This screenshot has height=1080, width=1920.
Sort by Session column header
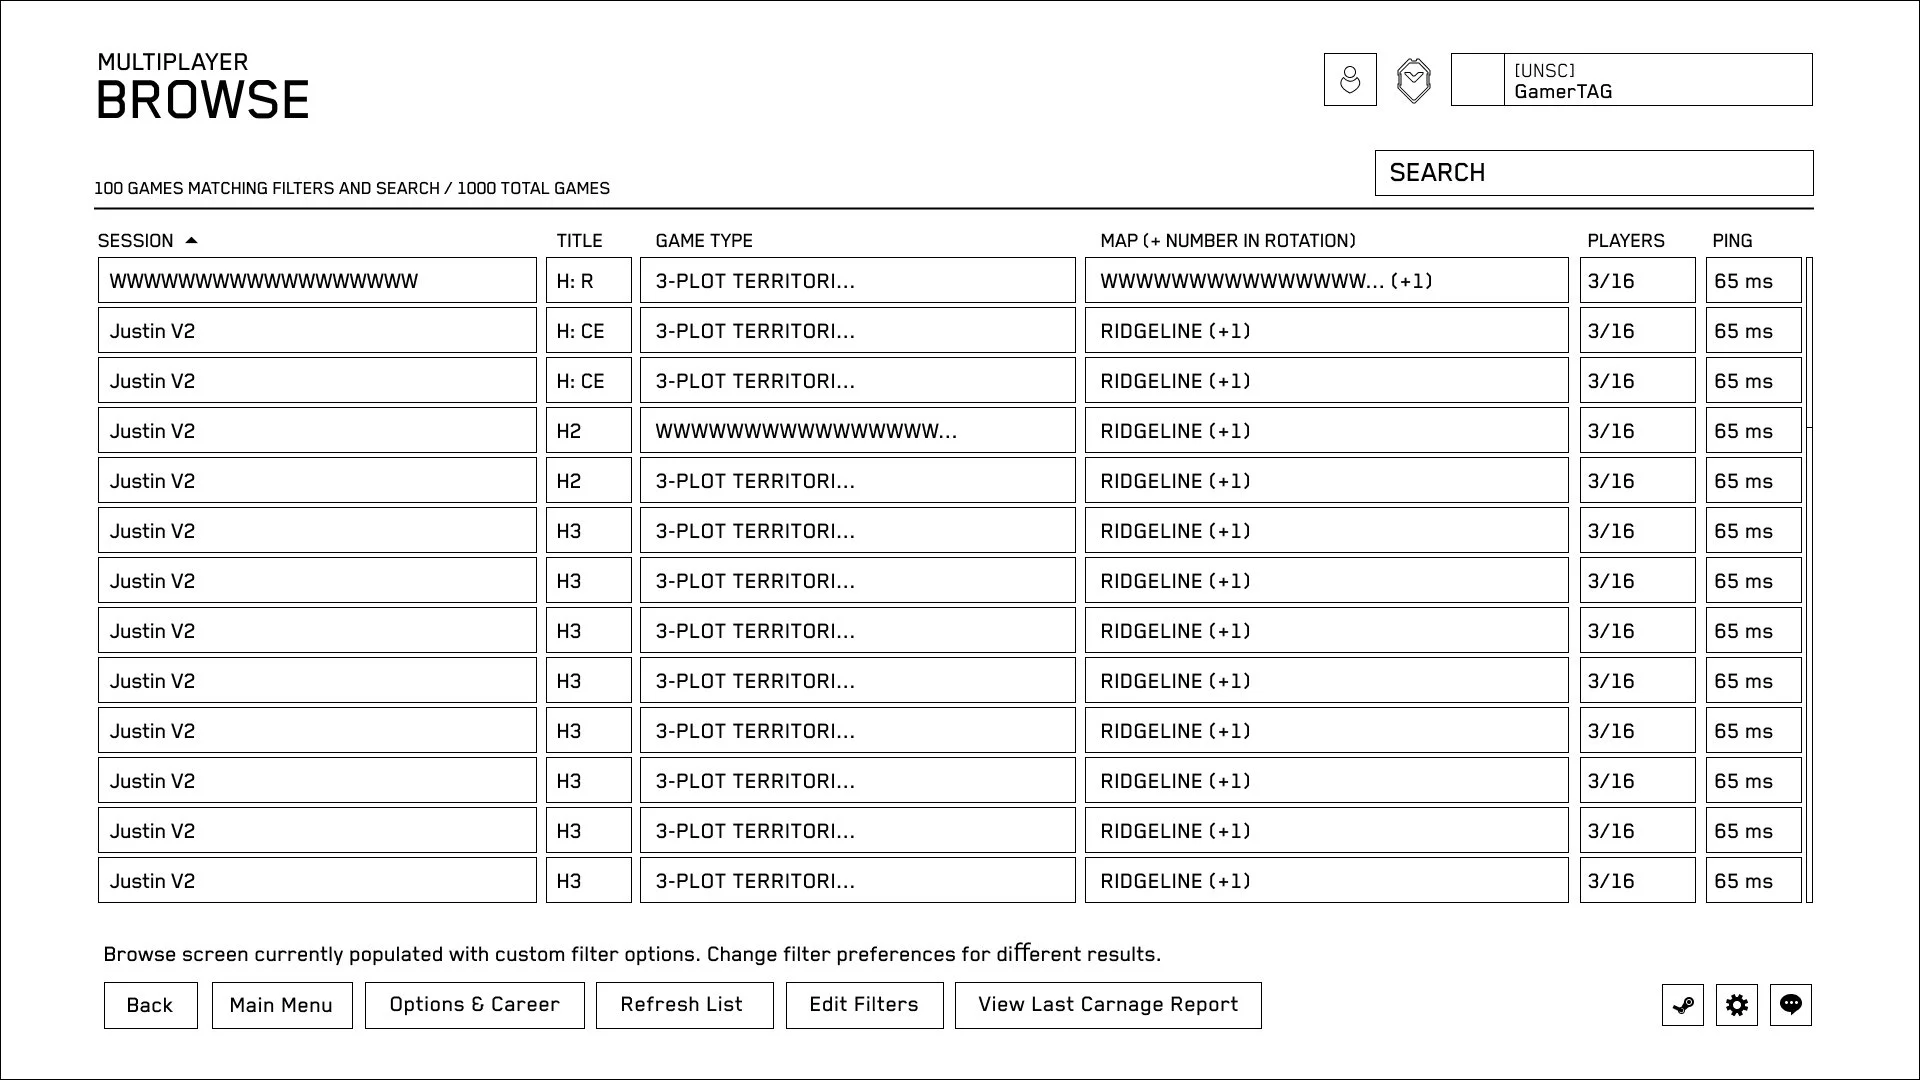135,241
